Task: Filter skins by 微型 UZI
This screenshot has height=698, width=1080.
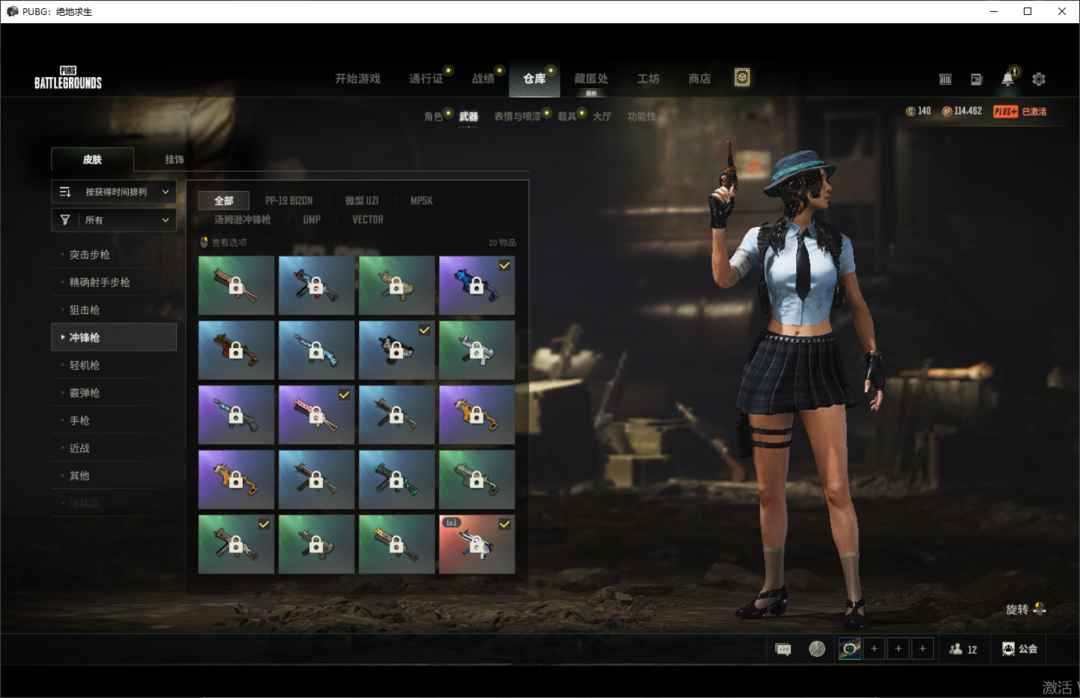Action: click(362, 201)
